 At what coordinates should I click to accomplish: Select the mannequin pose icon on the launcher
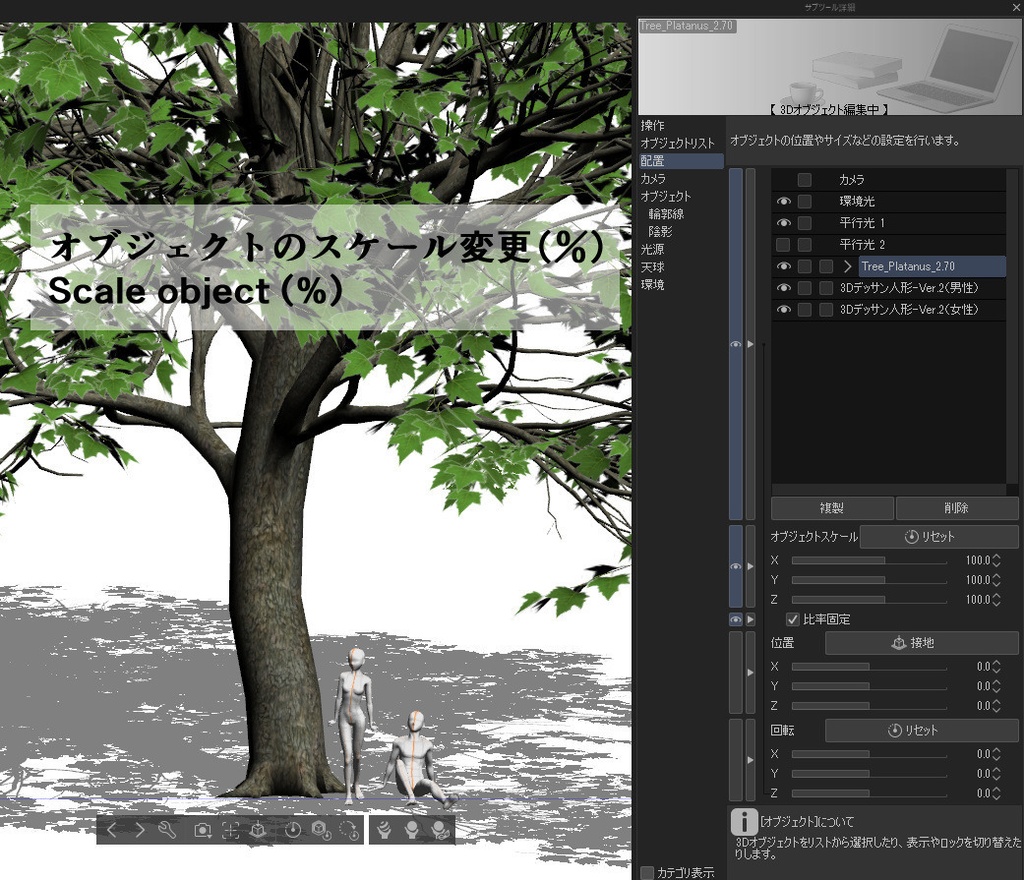385,830
